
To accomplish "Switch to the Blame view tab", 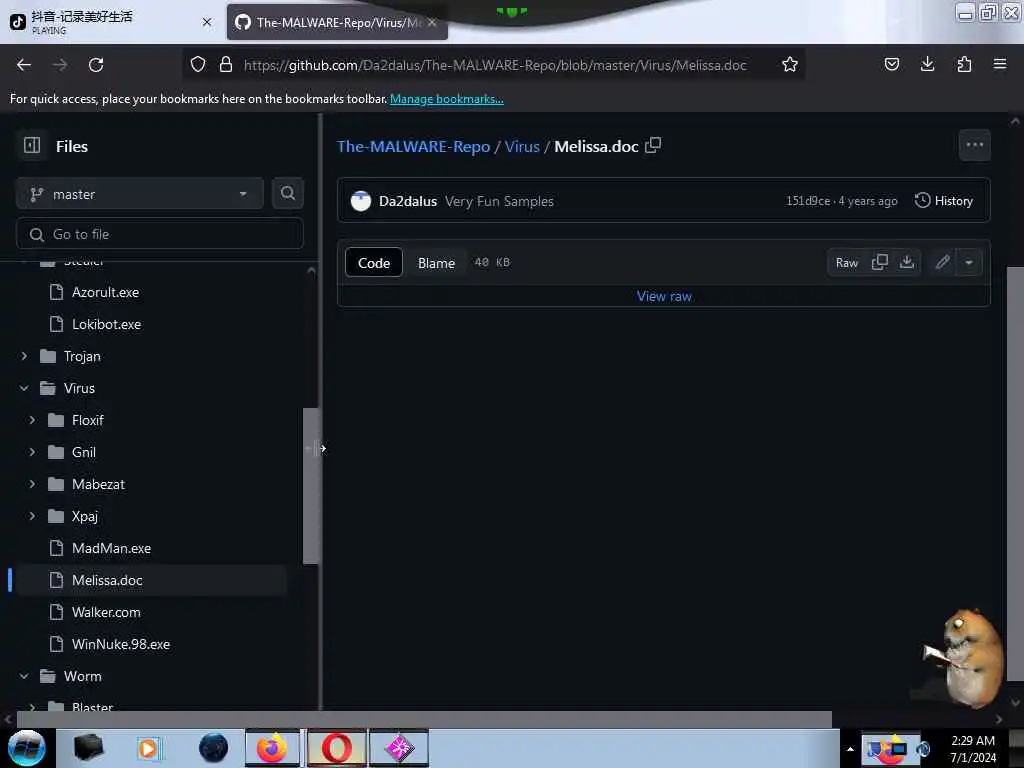I will click(436, 263).
